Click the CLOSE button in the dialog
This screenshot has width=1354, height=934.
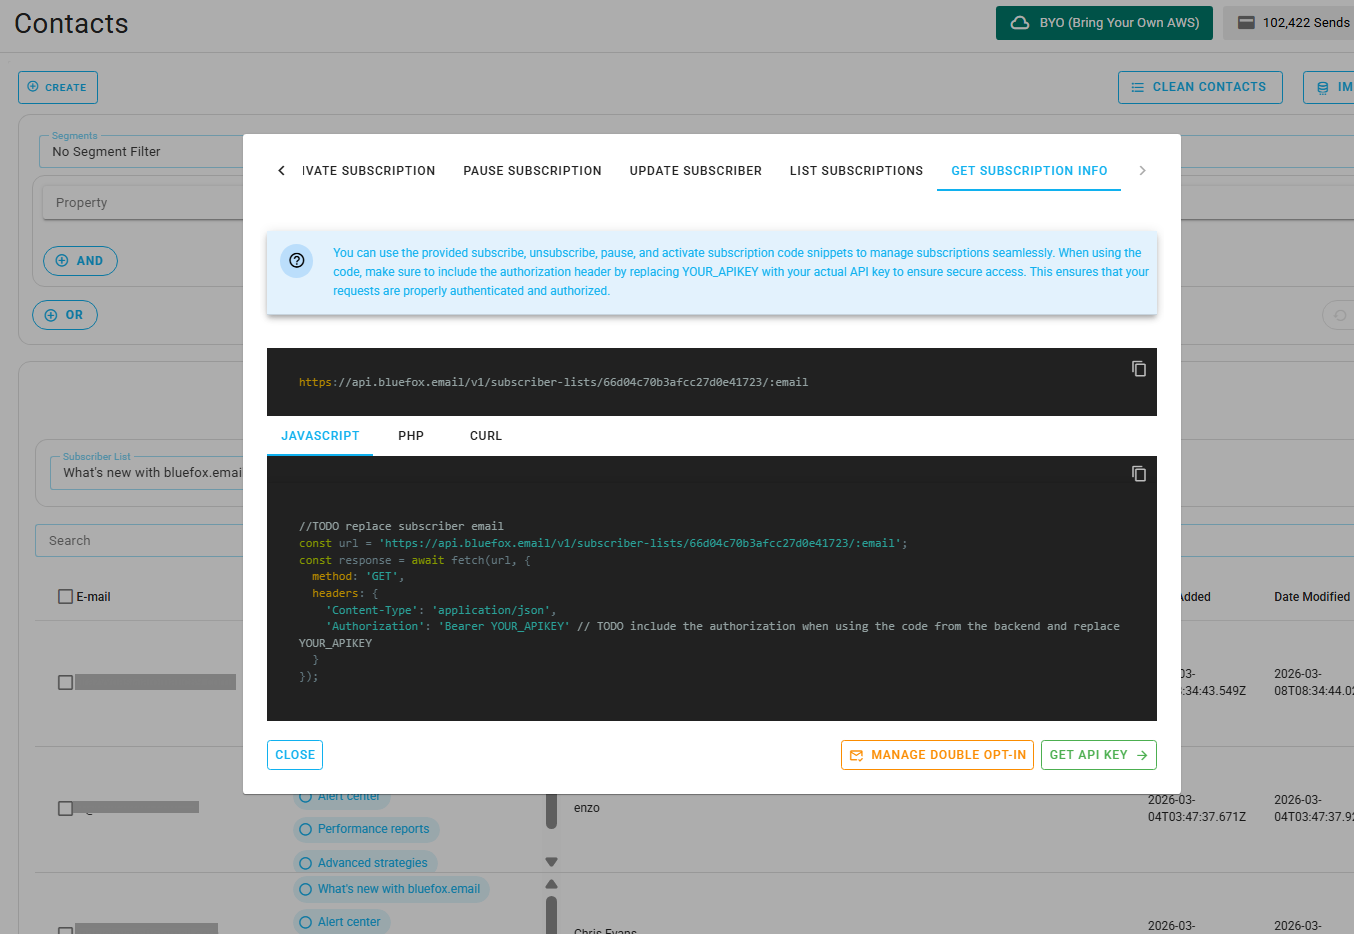click(294, 755)
